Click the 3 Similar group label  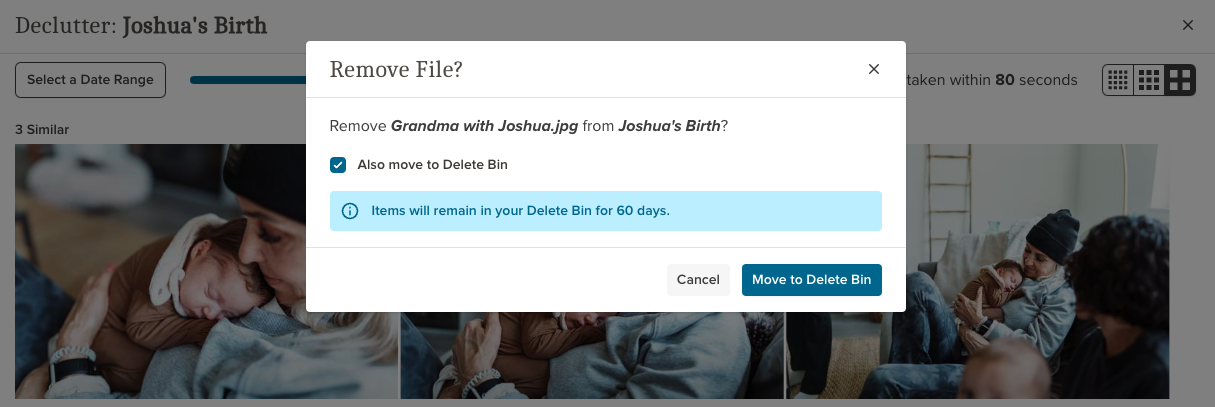tap(42, 130)
